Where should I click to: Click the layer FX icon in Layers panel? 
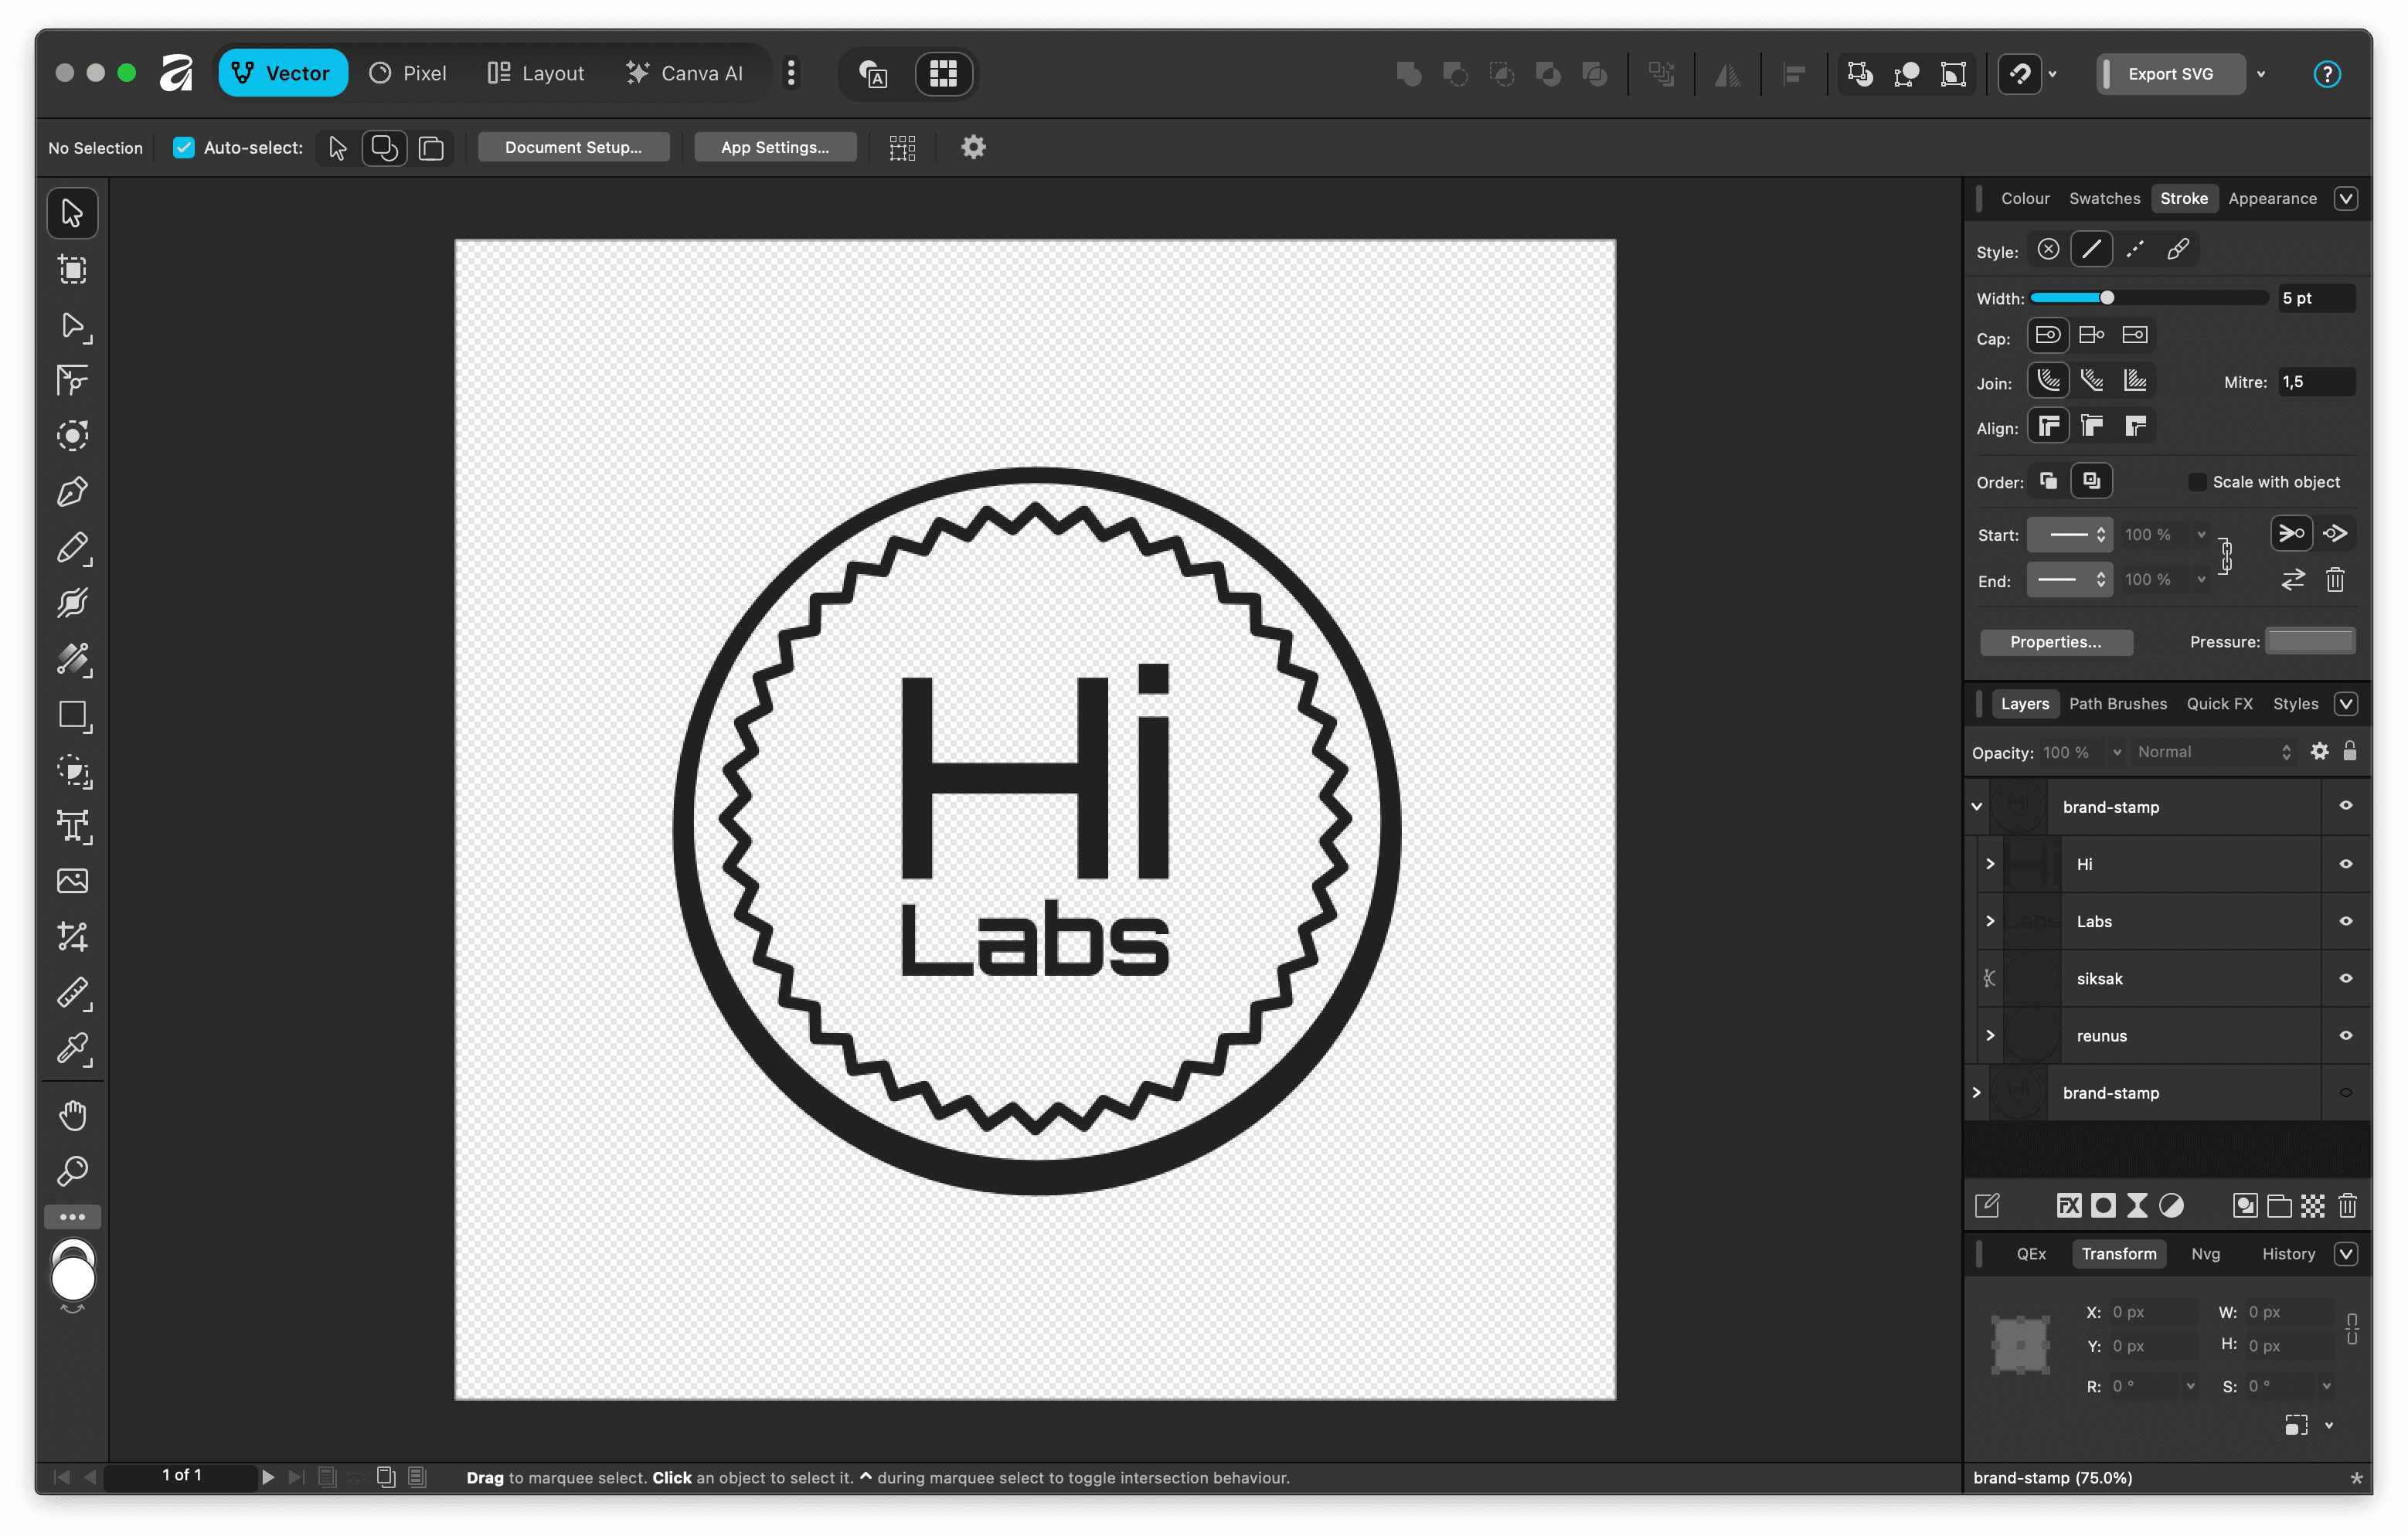point(2068,1206)
